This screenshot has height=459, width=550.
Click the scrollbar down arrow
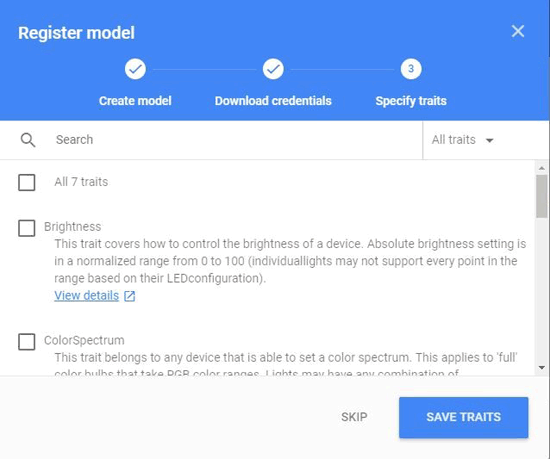(542, 367)
